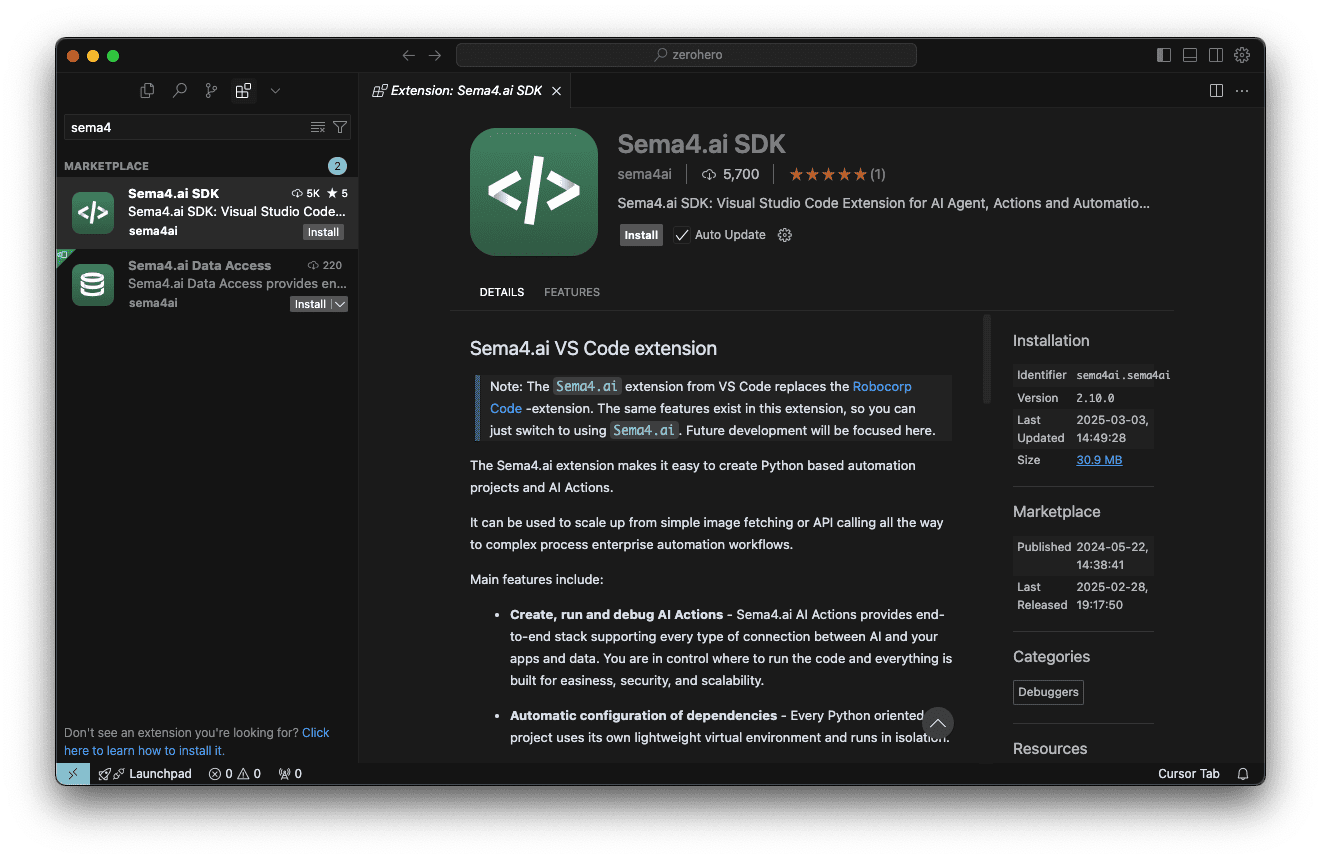Viewport: 1321px width, 859px height.
Task: Click the errors indicator in the status bar
Action: tap(222, 773)
